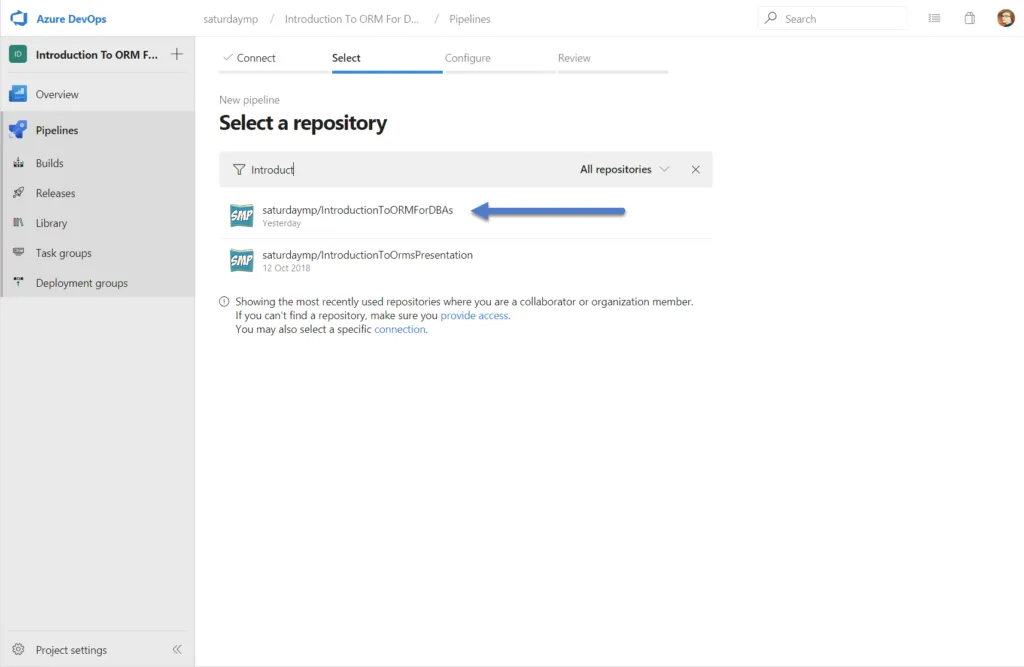Click the funnel filter icon

(239, 170)
